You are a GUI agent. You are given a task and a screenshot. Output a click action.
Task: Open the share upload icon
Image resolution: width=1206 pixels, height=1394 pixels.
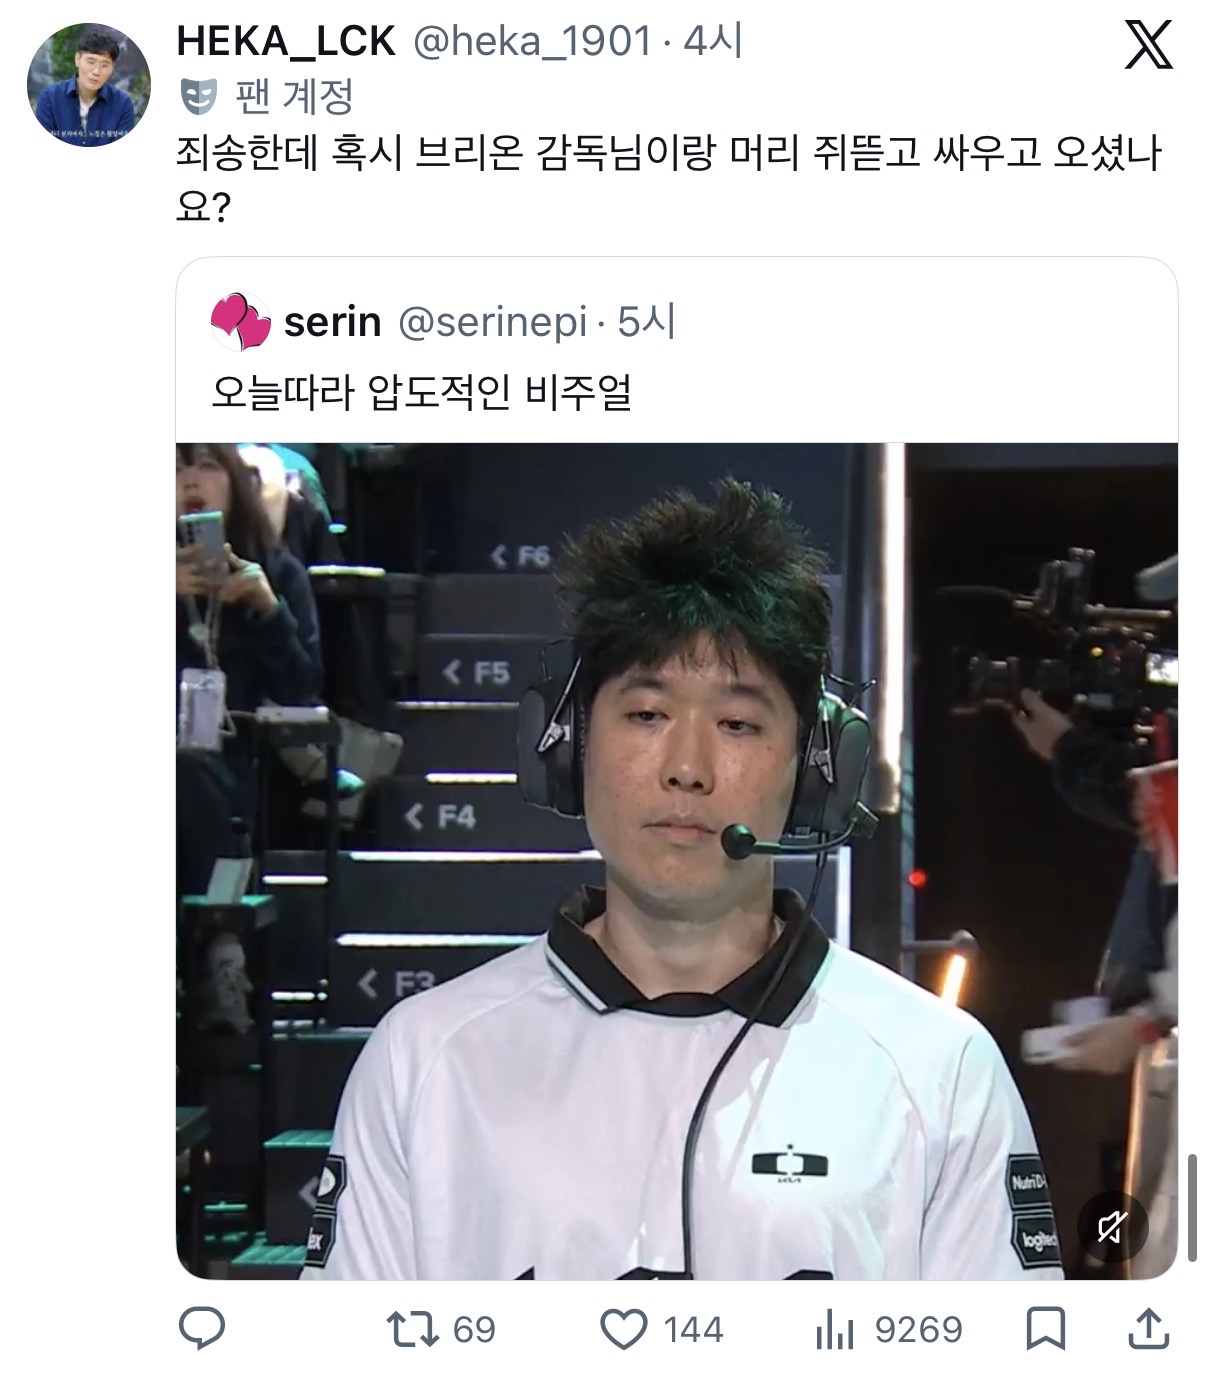tap(1149, 1328)
